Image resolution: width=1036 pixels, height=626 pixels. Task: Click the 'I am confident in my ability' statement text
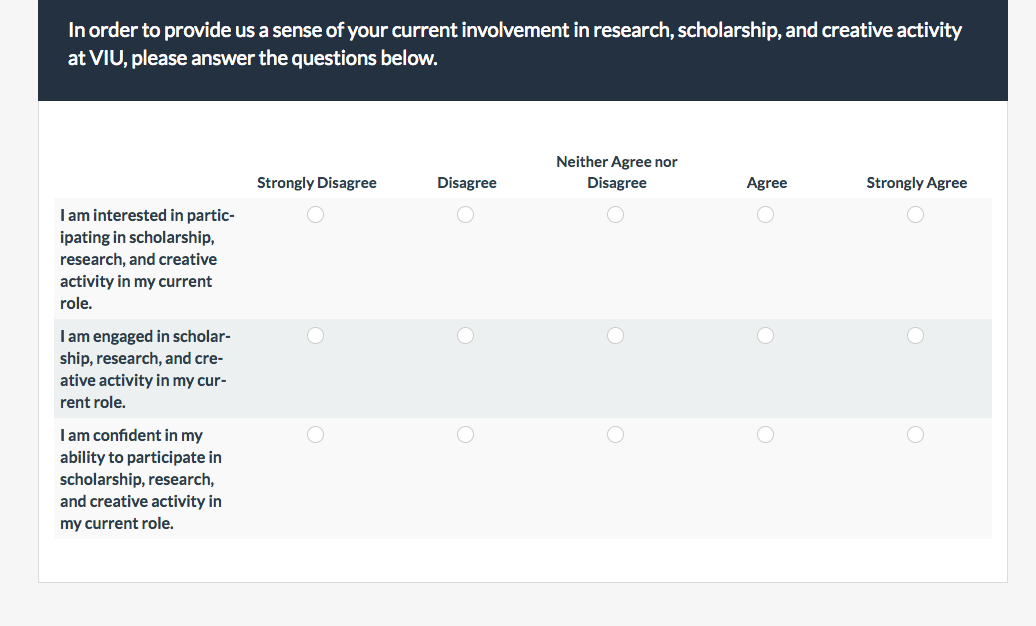coord(141,479)
